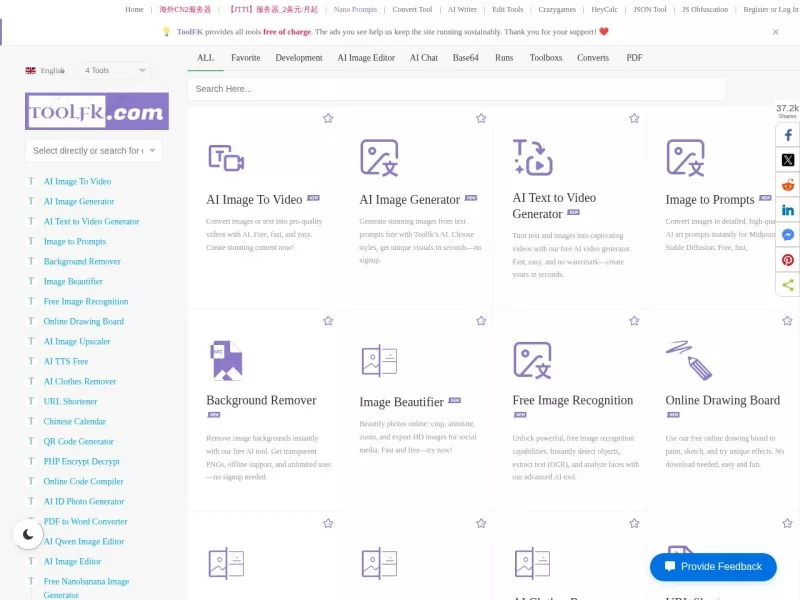Viewport: 800px width, 600px height.
Task: Favorite the Online Drawing Board card star
Action: pyautogui.click(x=787, y=321)
